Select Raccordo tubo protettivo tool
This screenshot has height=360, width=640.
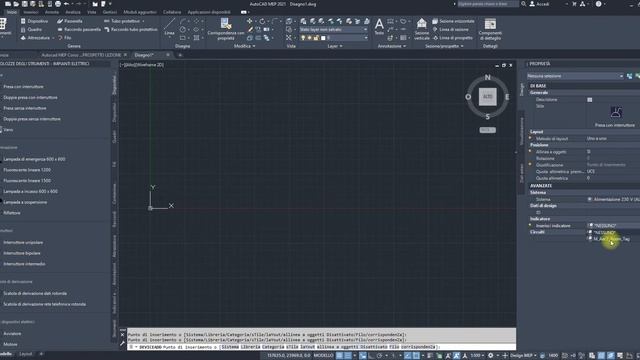click(x=131, y=29)
